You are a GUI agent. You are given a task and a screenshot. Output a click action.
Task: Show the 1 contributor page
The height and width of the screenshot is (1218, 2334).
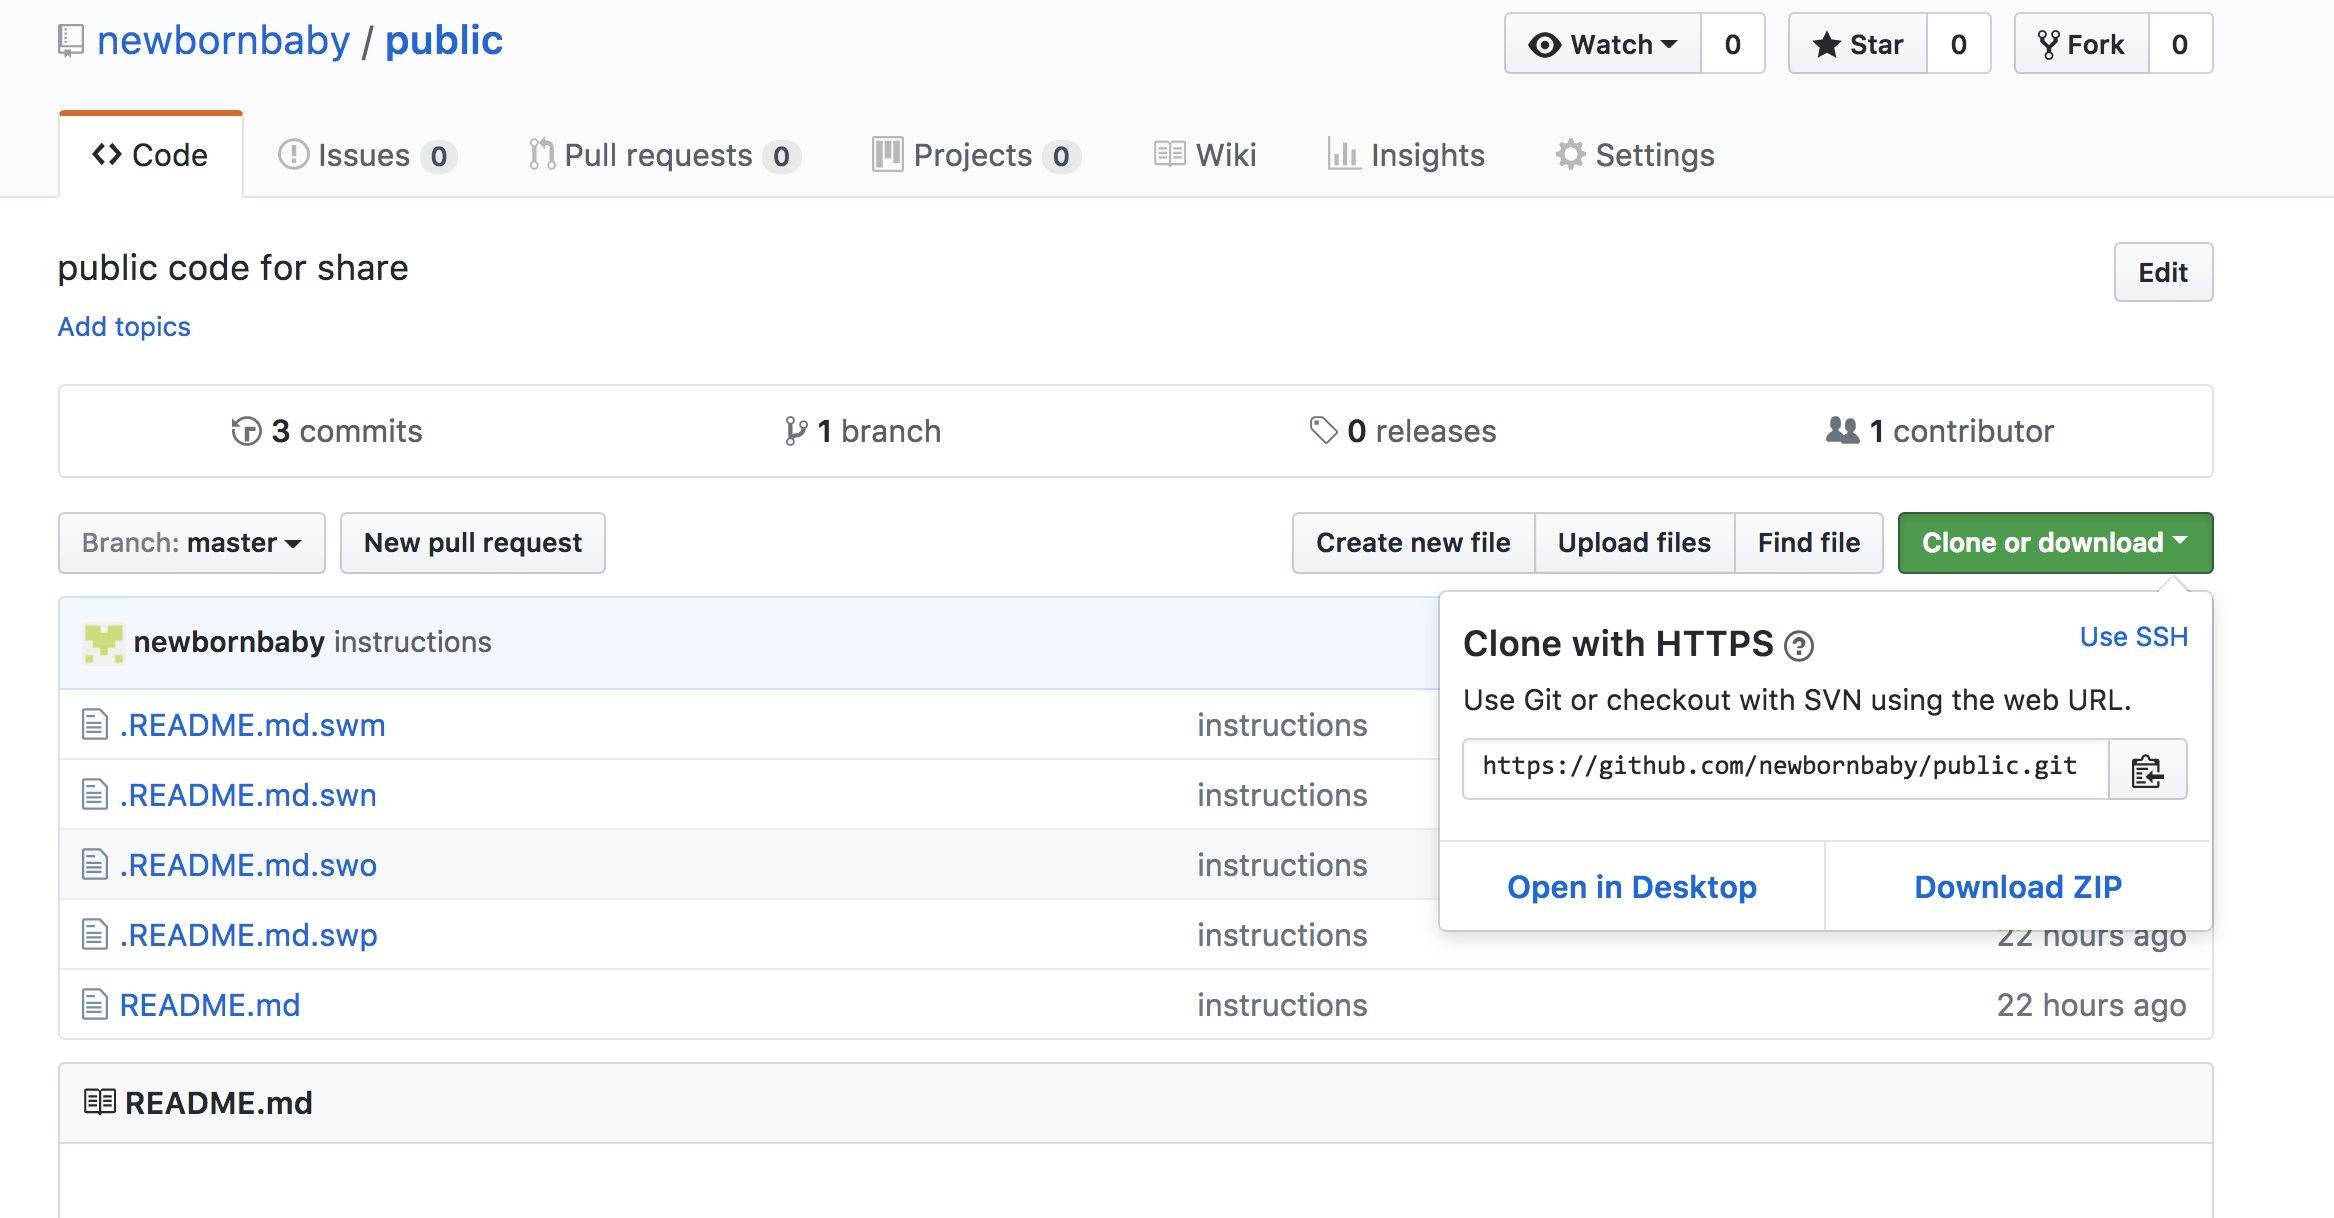pos(1940,431)
